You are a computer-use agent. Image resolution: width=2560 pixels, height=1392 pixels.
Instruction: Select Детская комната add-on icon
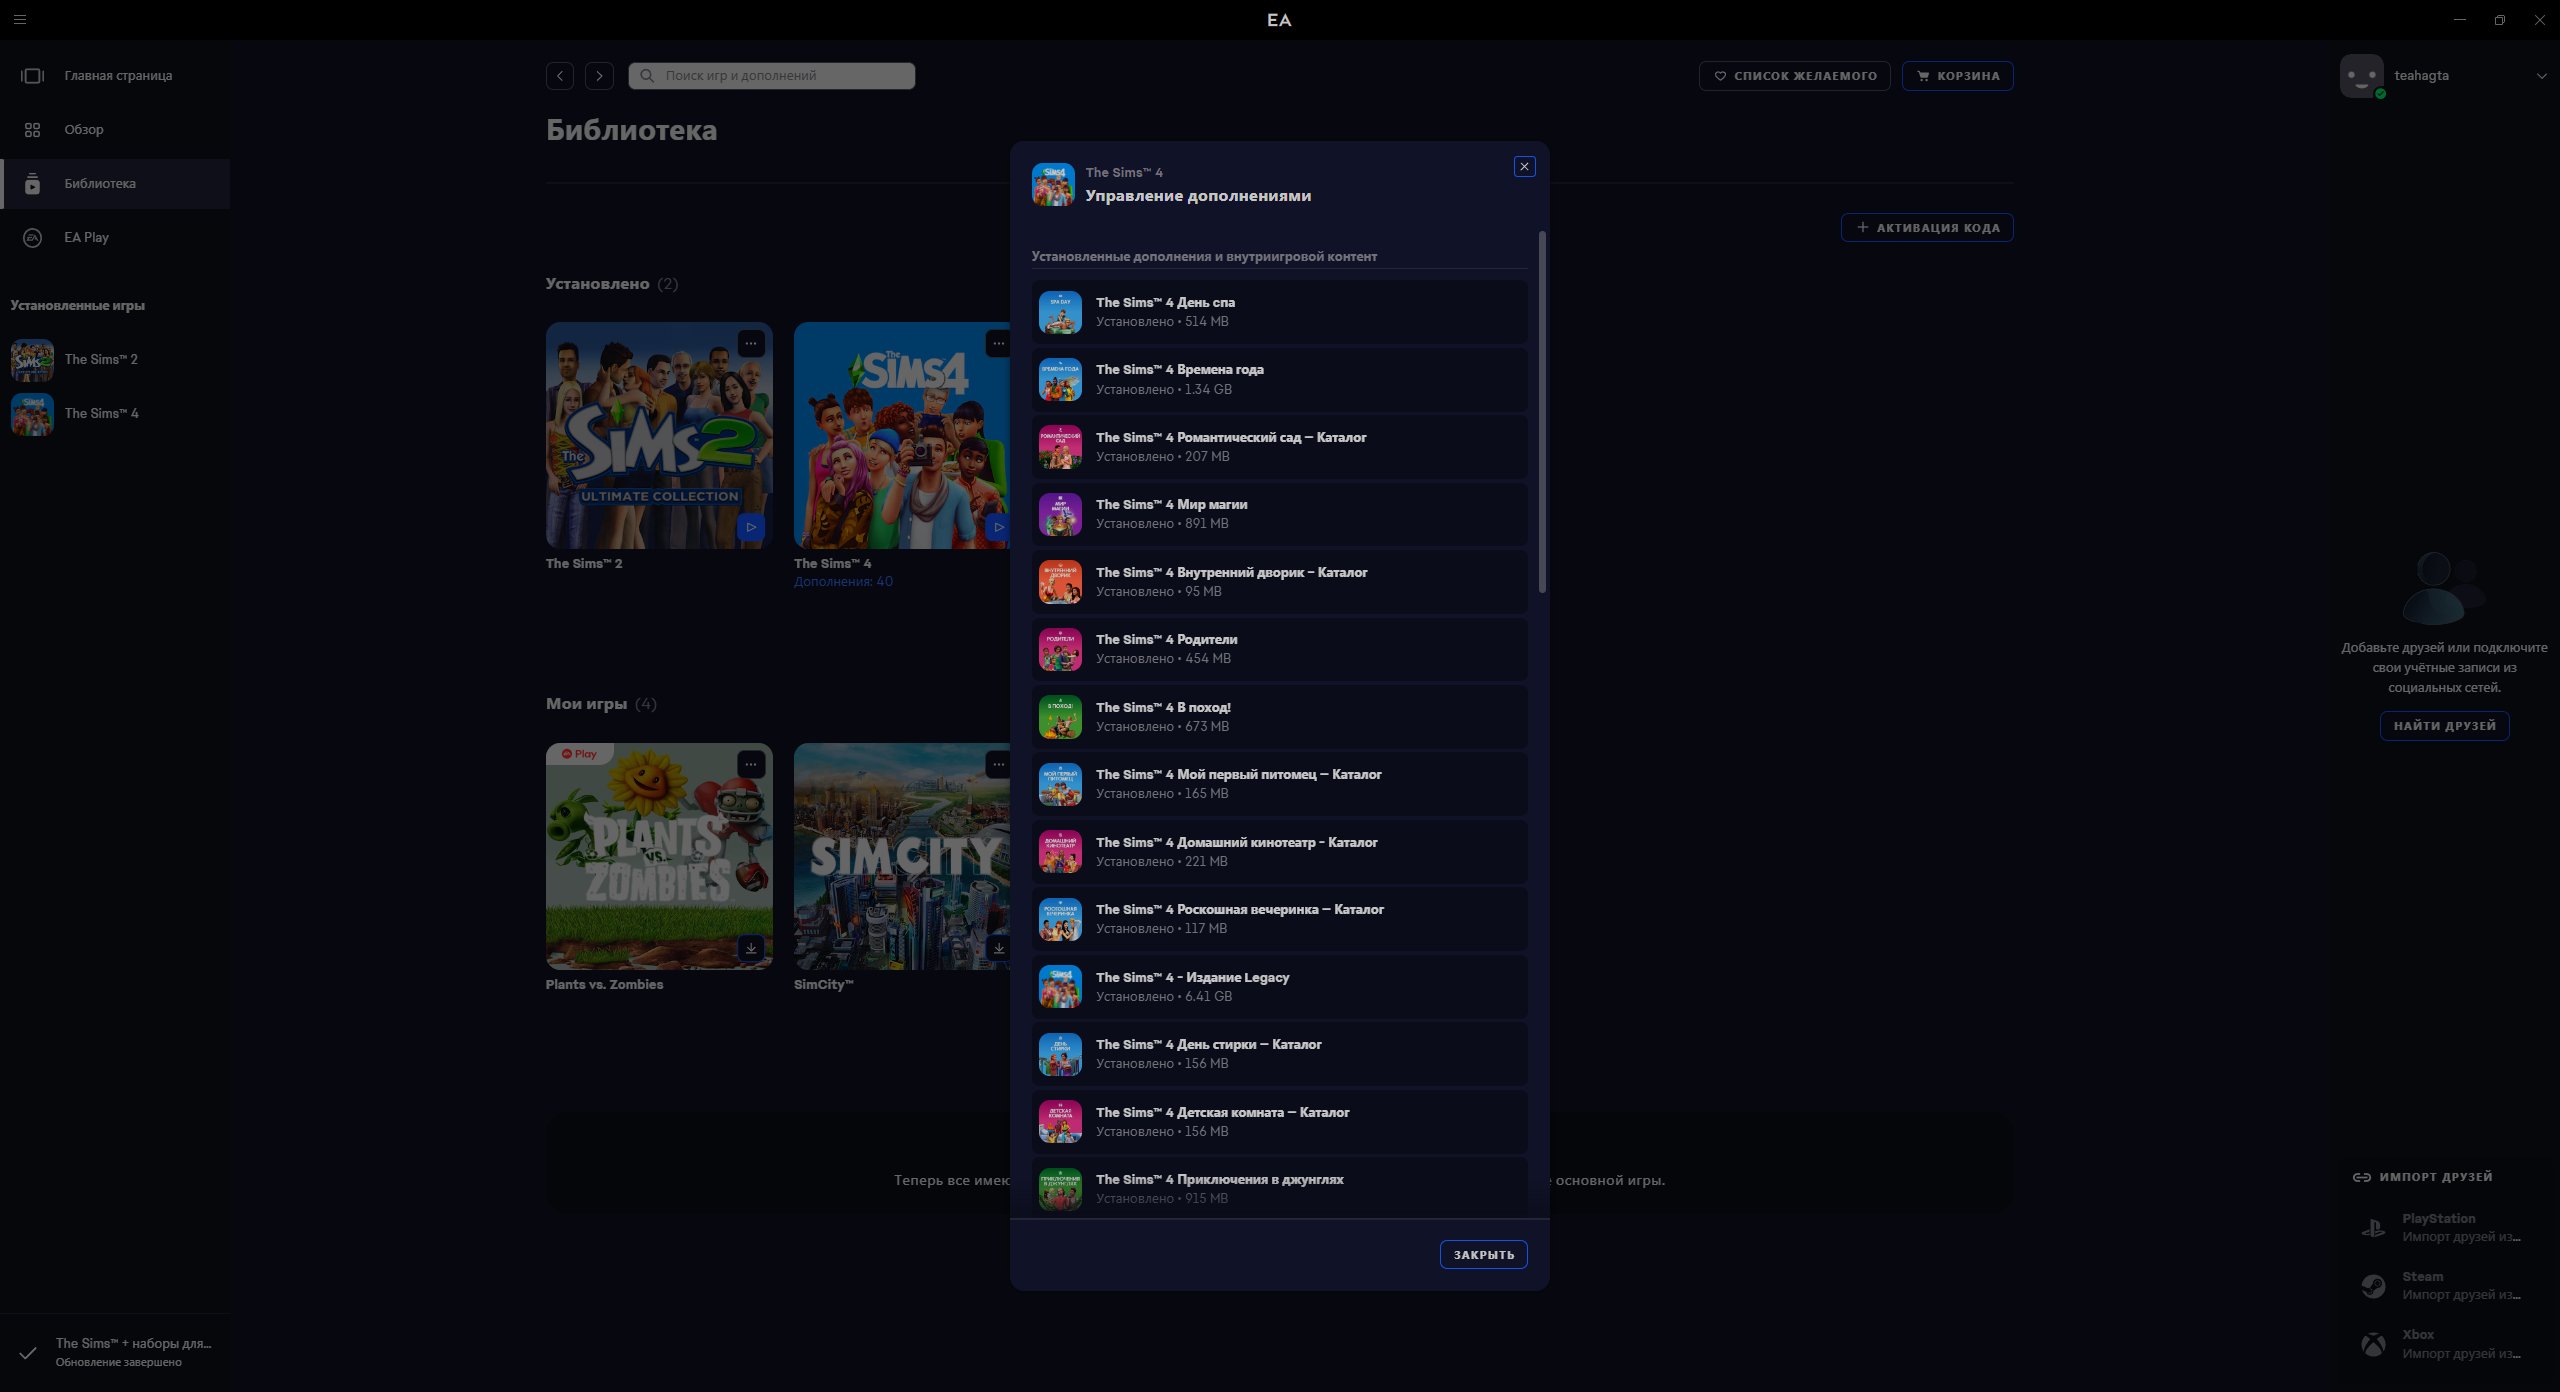point(1060,1122)
